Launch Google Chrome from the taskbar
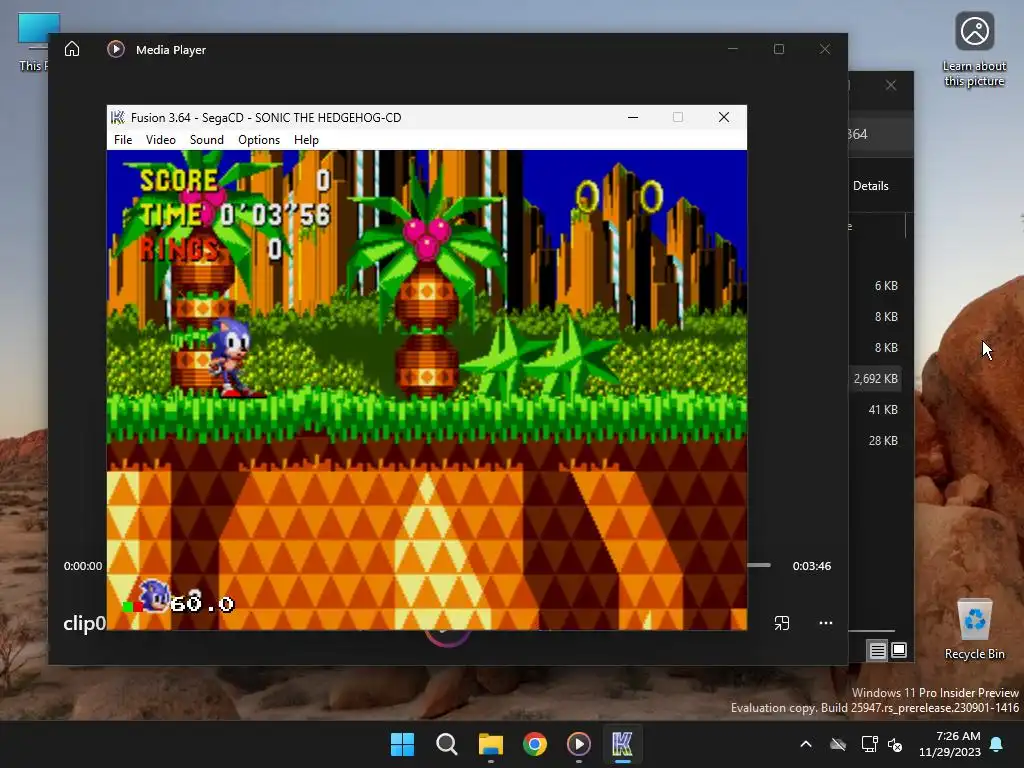1024x768 pixels. click(x=535, y=744)
